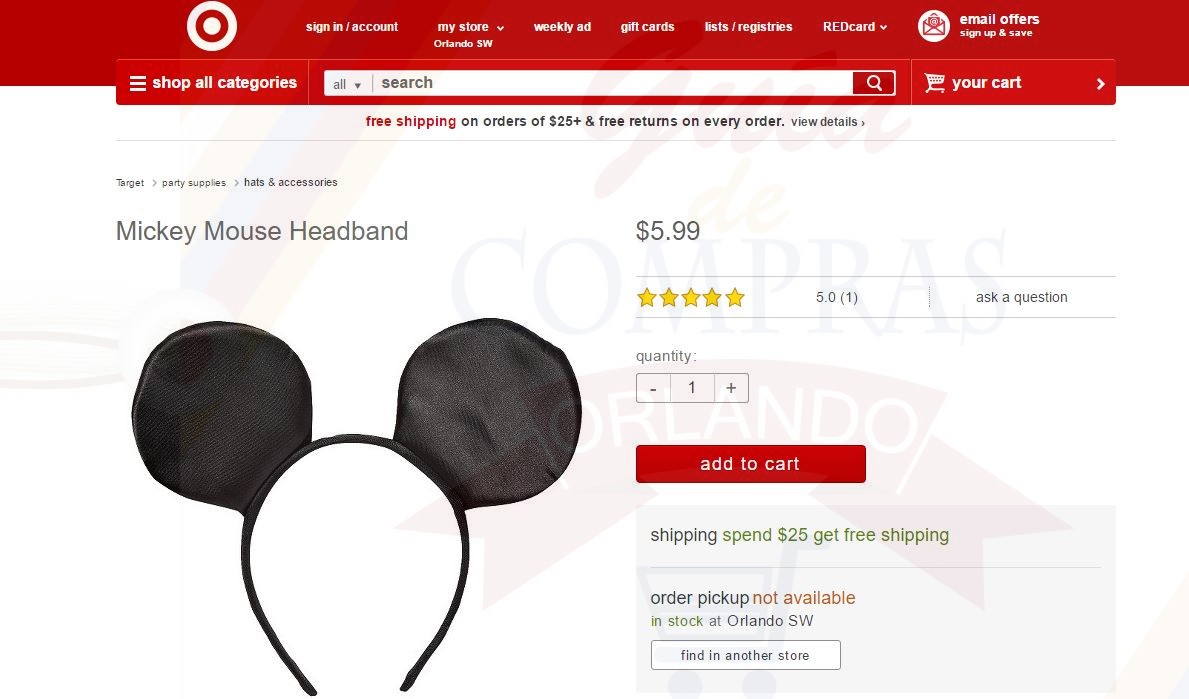Increase quantity with the plus button
This screenshot has width=1189, height=699.
coord(731,387)
